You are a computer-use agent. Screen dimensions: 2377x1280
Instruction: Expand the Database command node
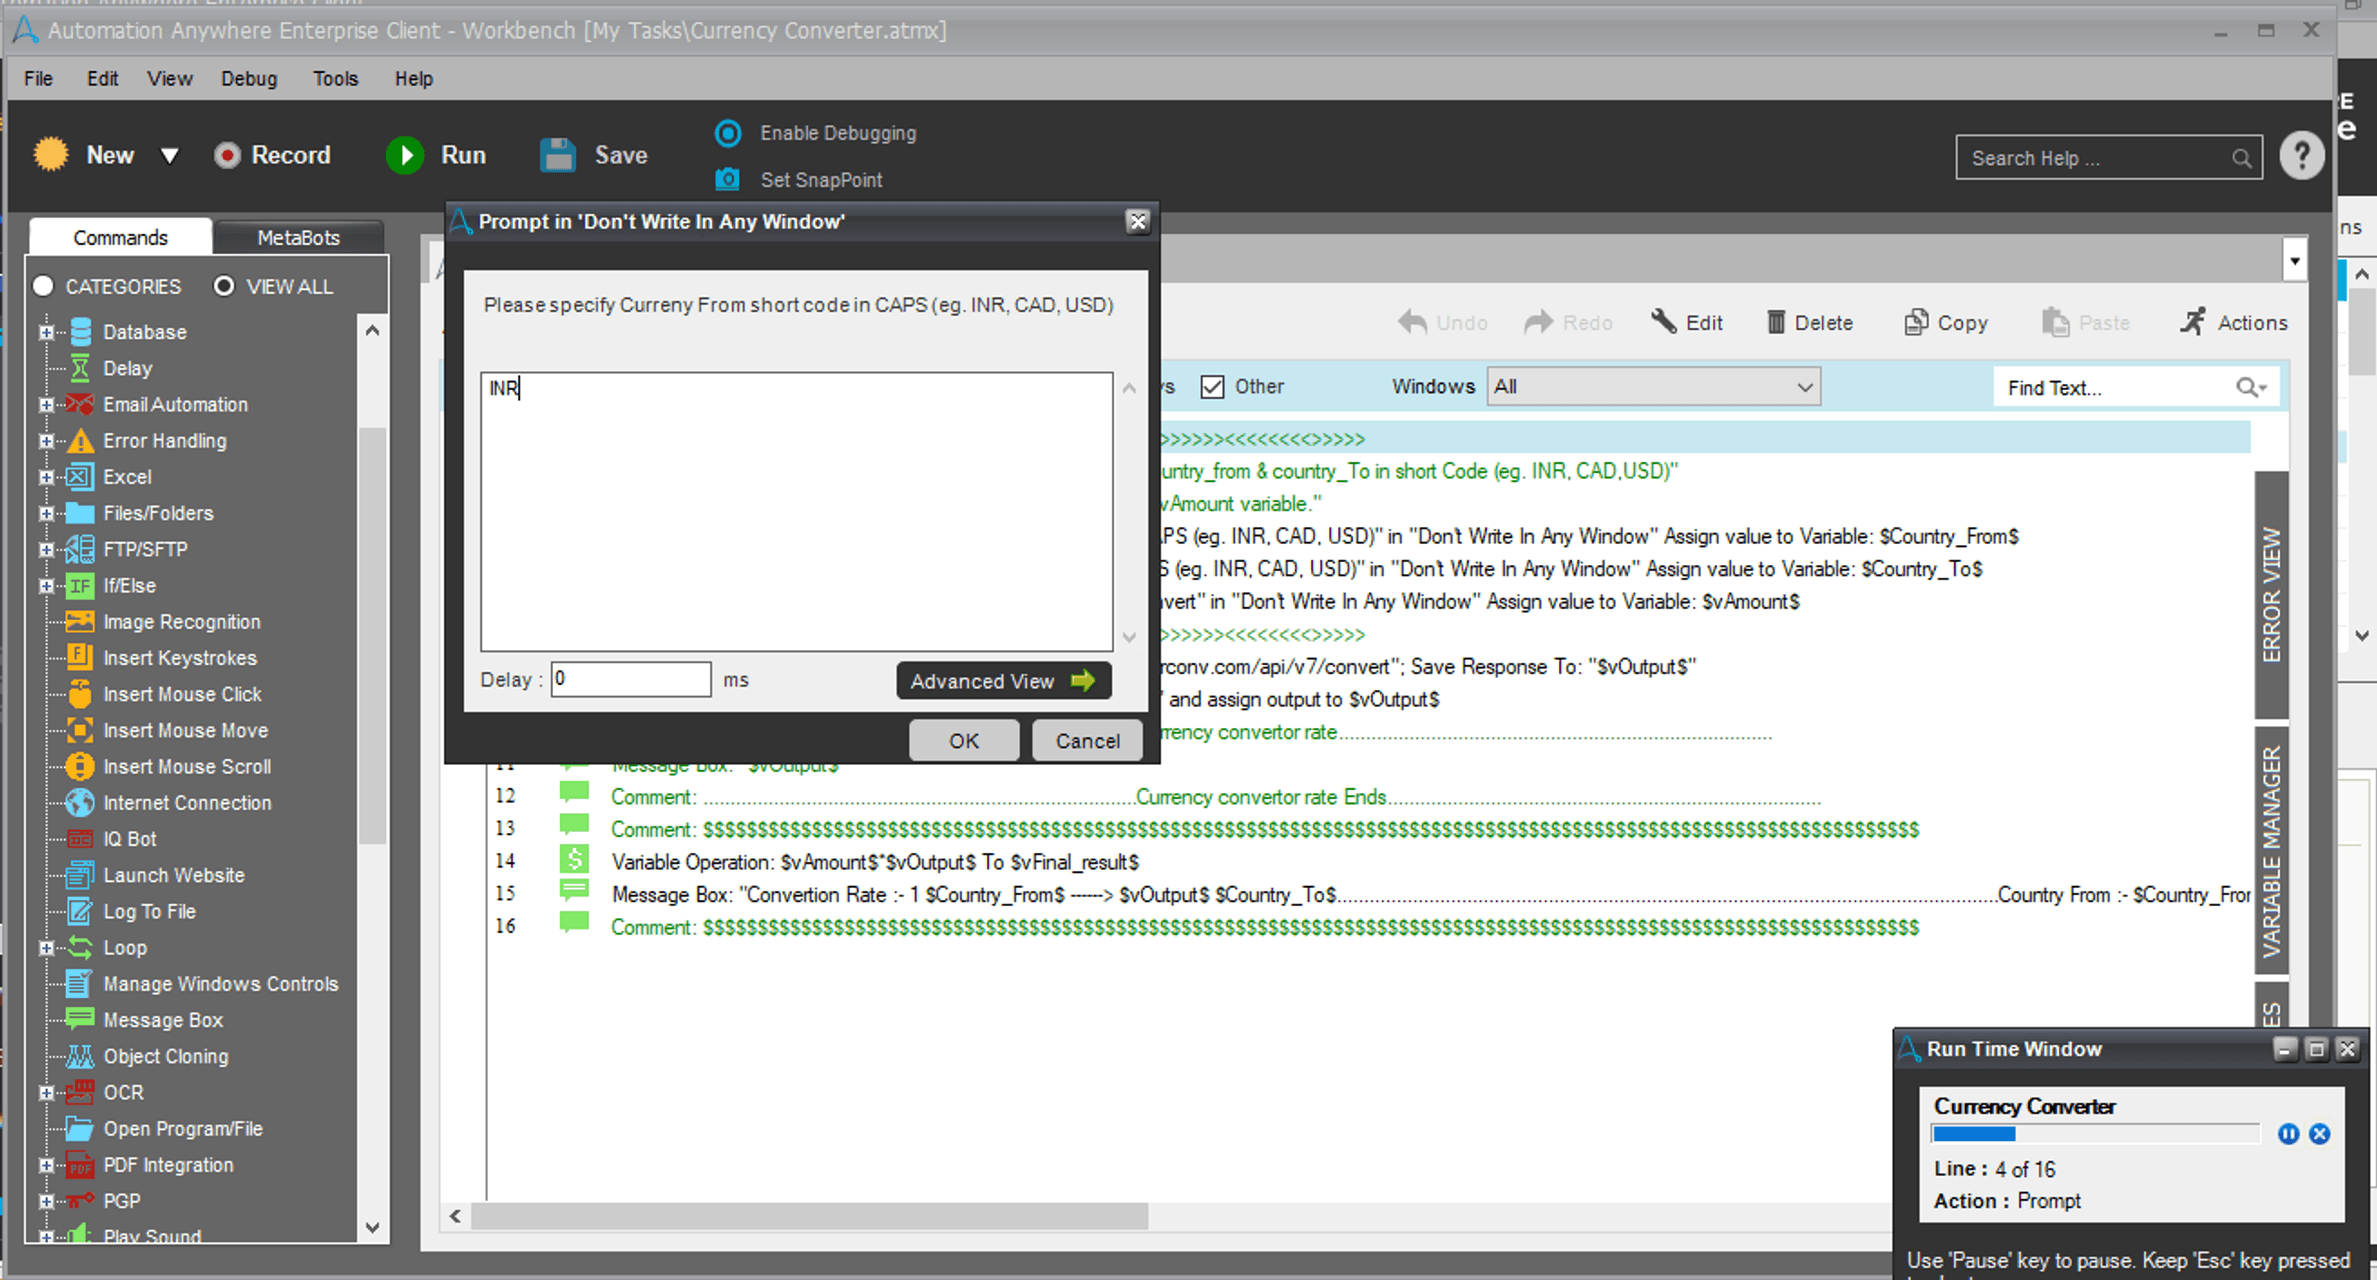point(46,332)
